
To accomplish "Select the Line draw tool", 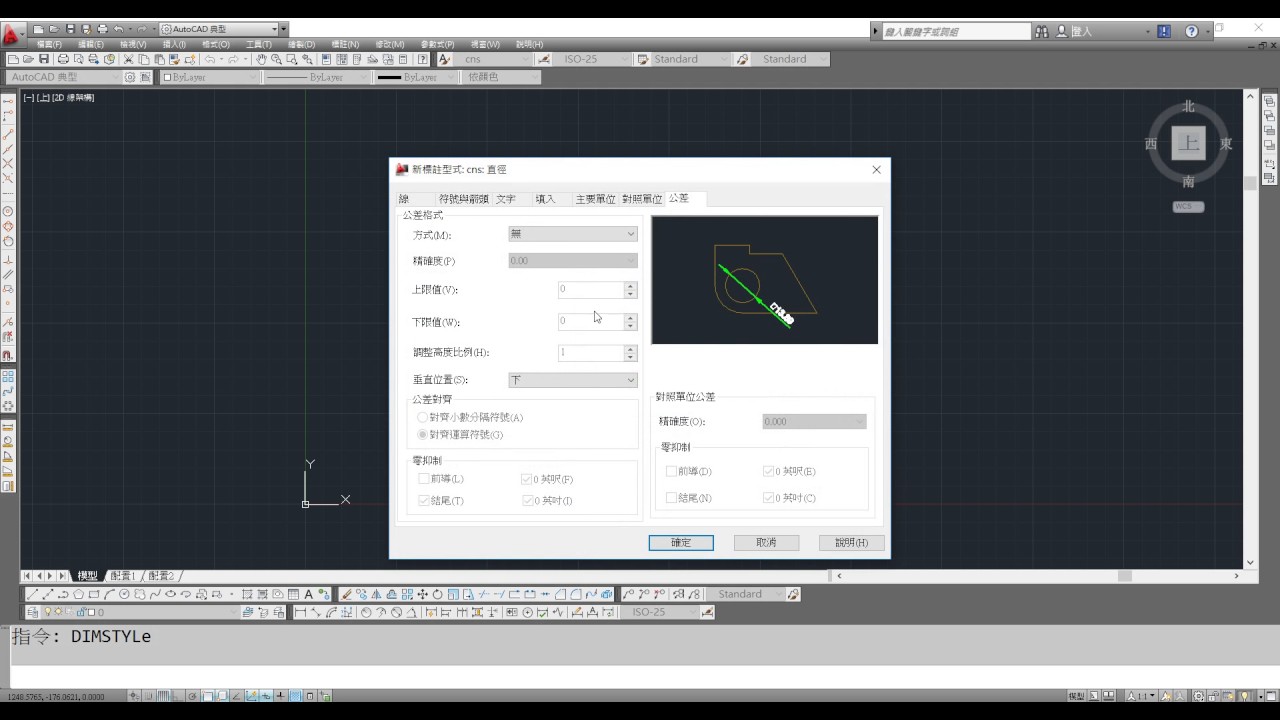I will tap(33, 594).
